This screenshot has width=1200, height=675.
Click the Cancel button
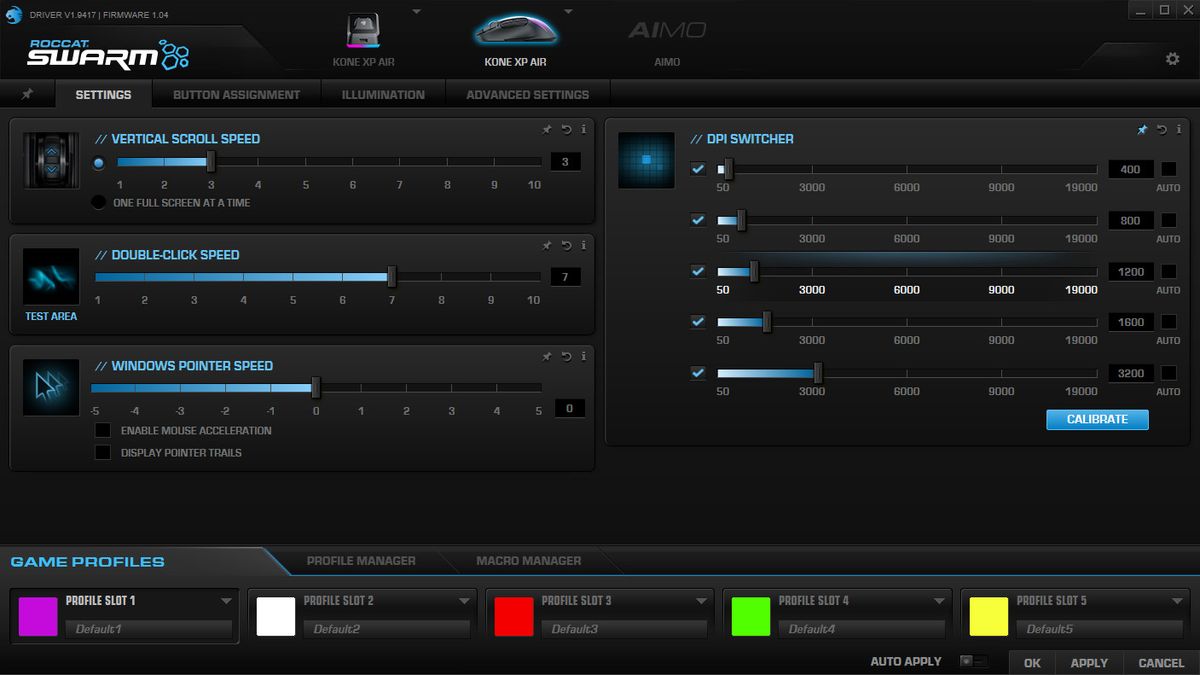1161,662
